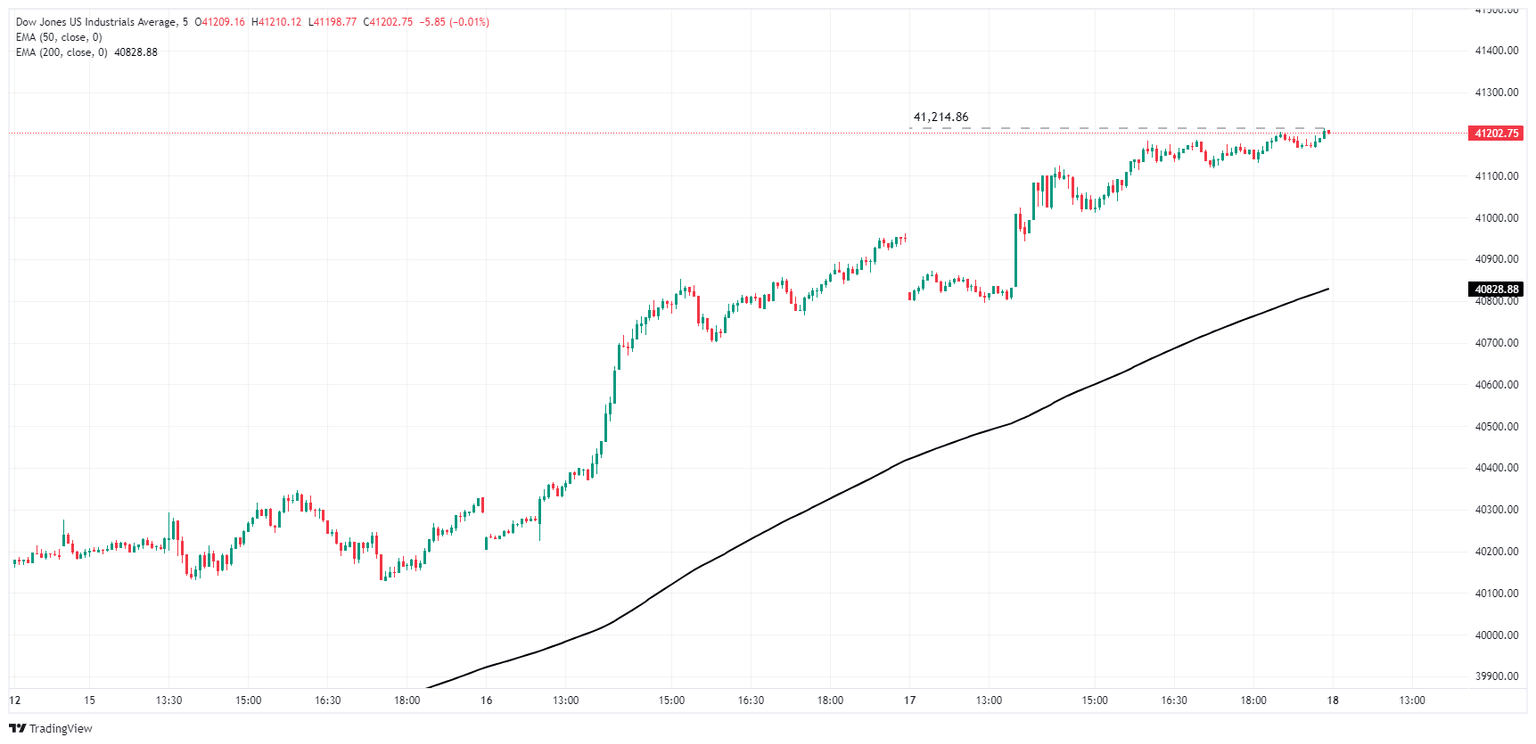Viewport: 1536px width, 744px height.
Task: Click the −5.85 (−0.01%) change value
Action: pyautogui.click(x=448, y=22)
